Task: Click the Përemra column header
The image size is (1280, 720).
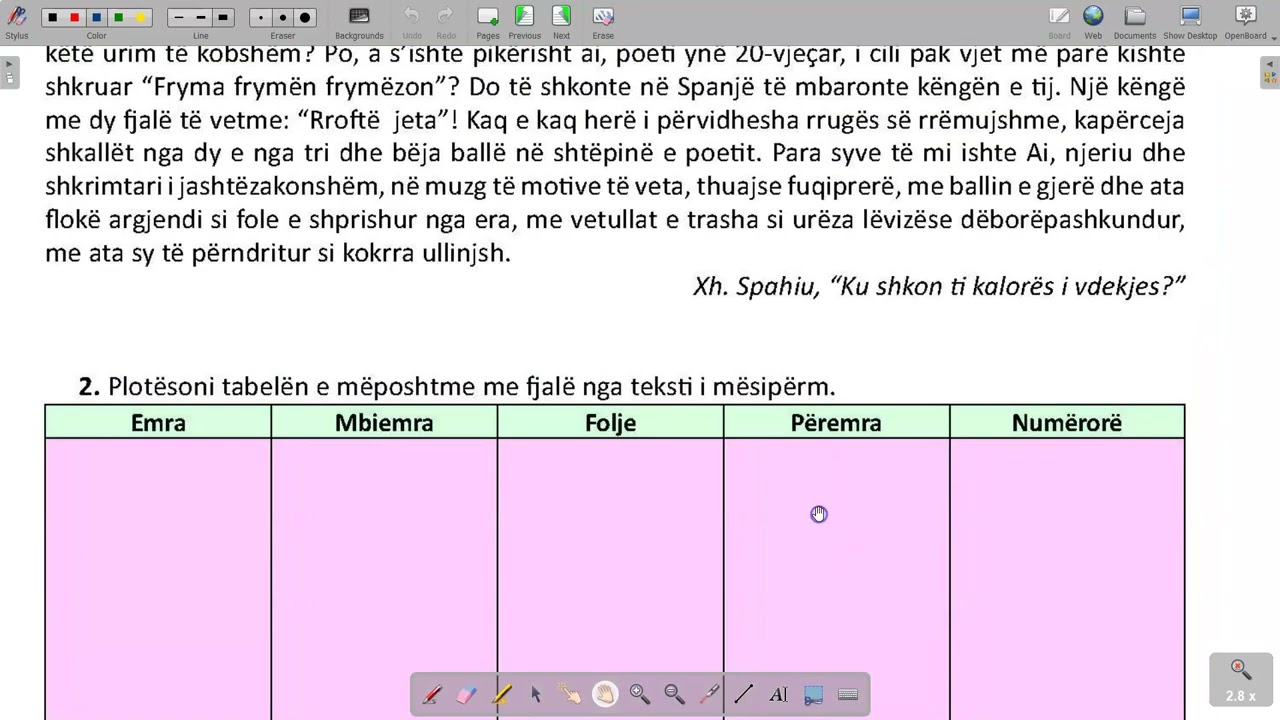Action: click(836, 423)
